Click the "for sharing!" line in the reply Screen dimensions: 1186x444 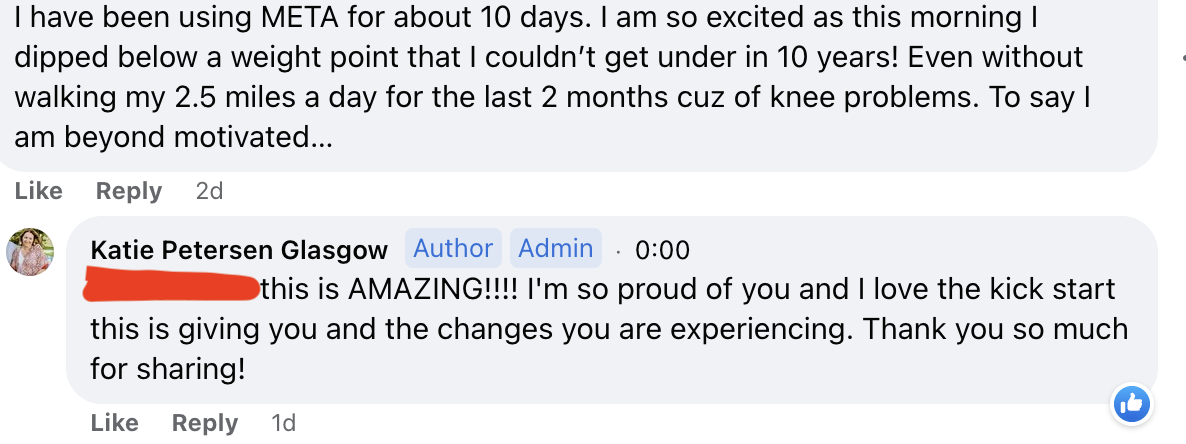pyautogui.click(x=168, y=368)
